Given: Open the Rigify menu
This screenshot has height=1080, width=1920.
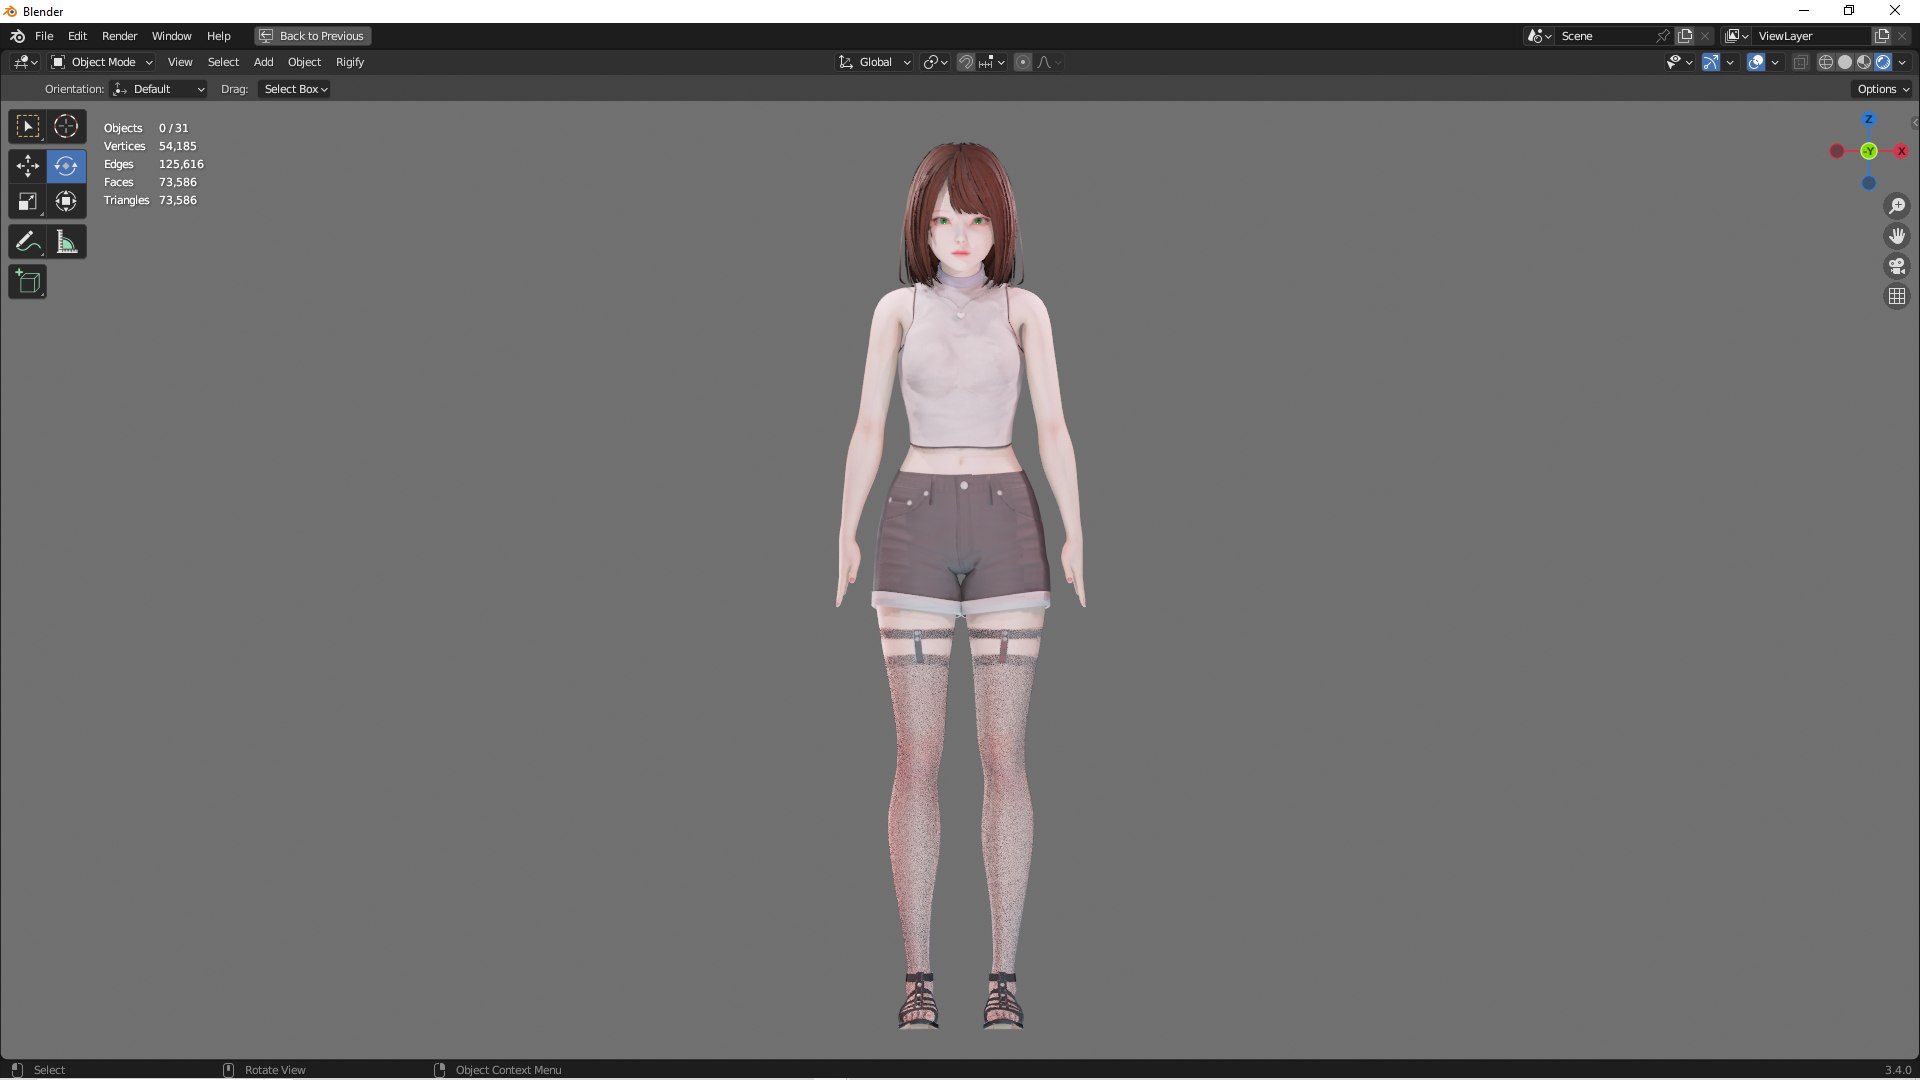Looking at the screenshot, I should coord(350,62).
